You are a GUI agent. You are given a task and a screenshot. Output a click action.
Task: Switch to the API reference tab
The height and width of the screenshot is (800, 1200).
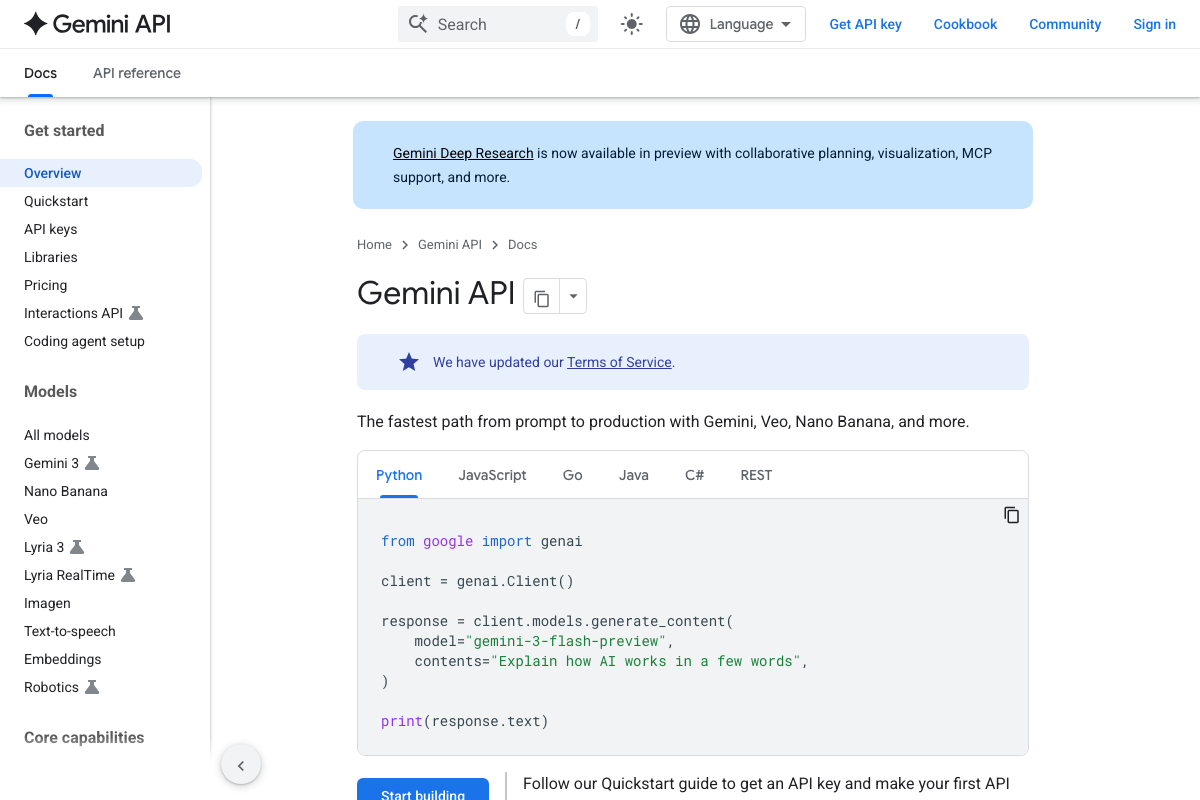coord(136,73)
